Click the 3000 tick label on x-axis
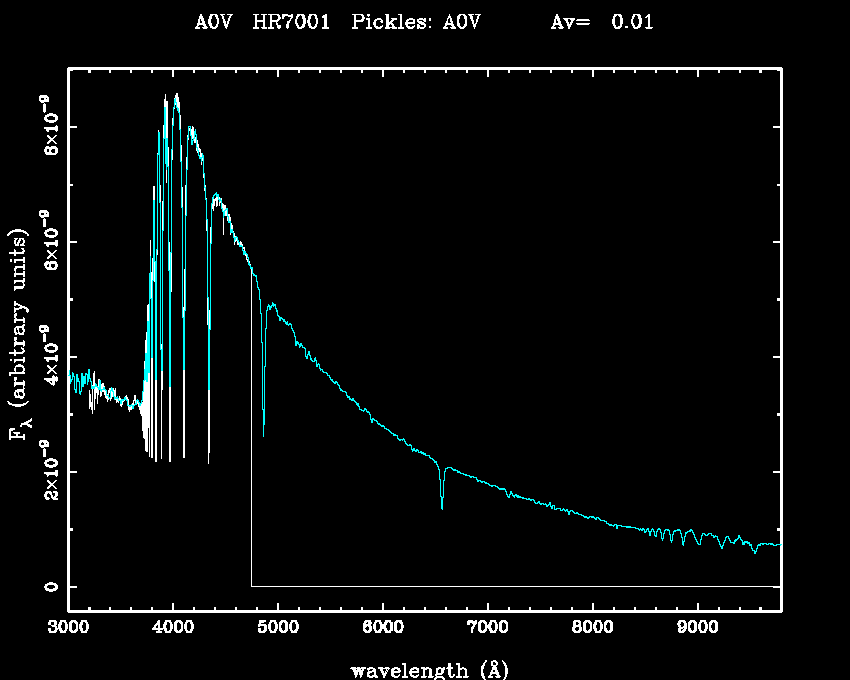Screen dimensions: 850x680 68,629
